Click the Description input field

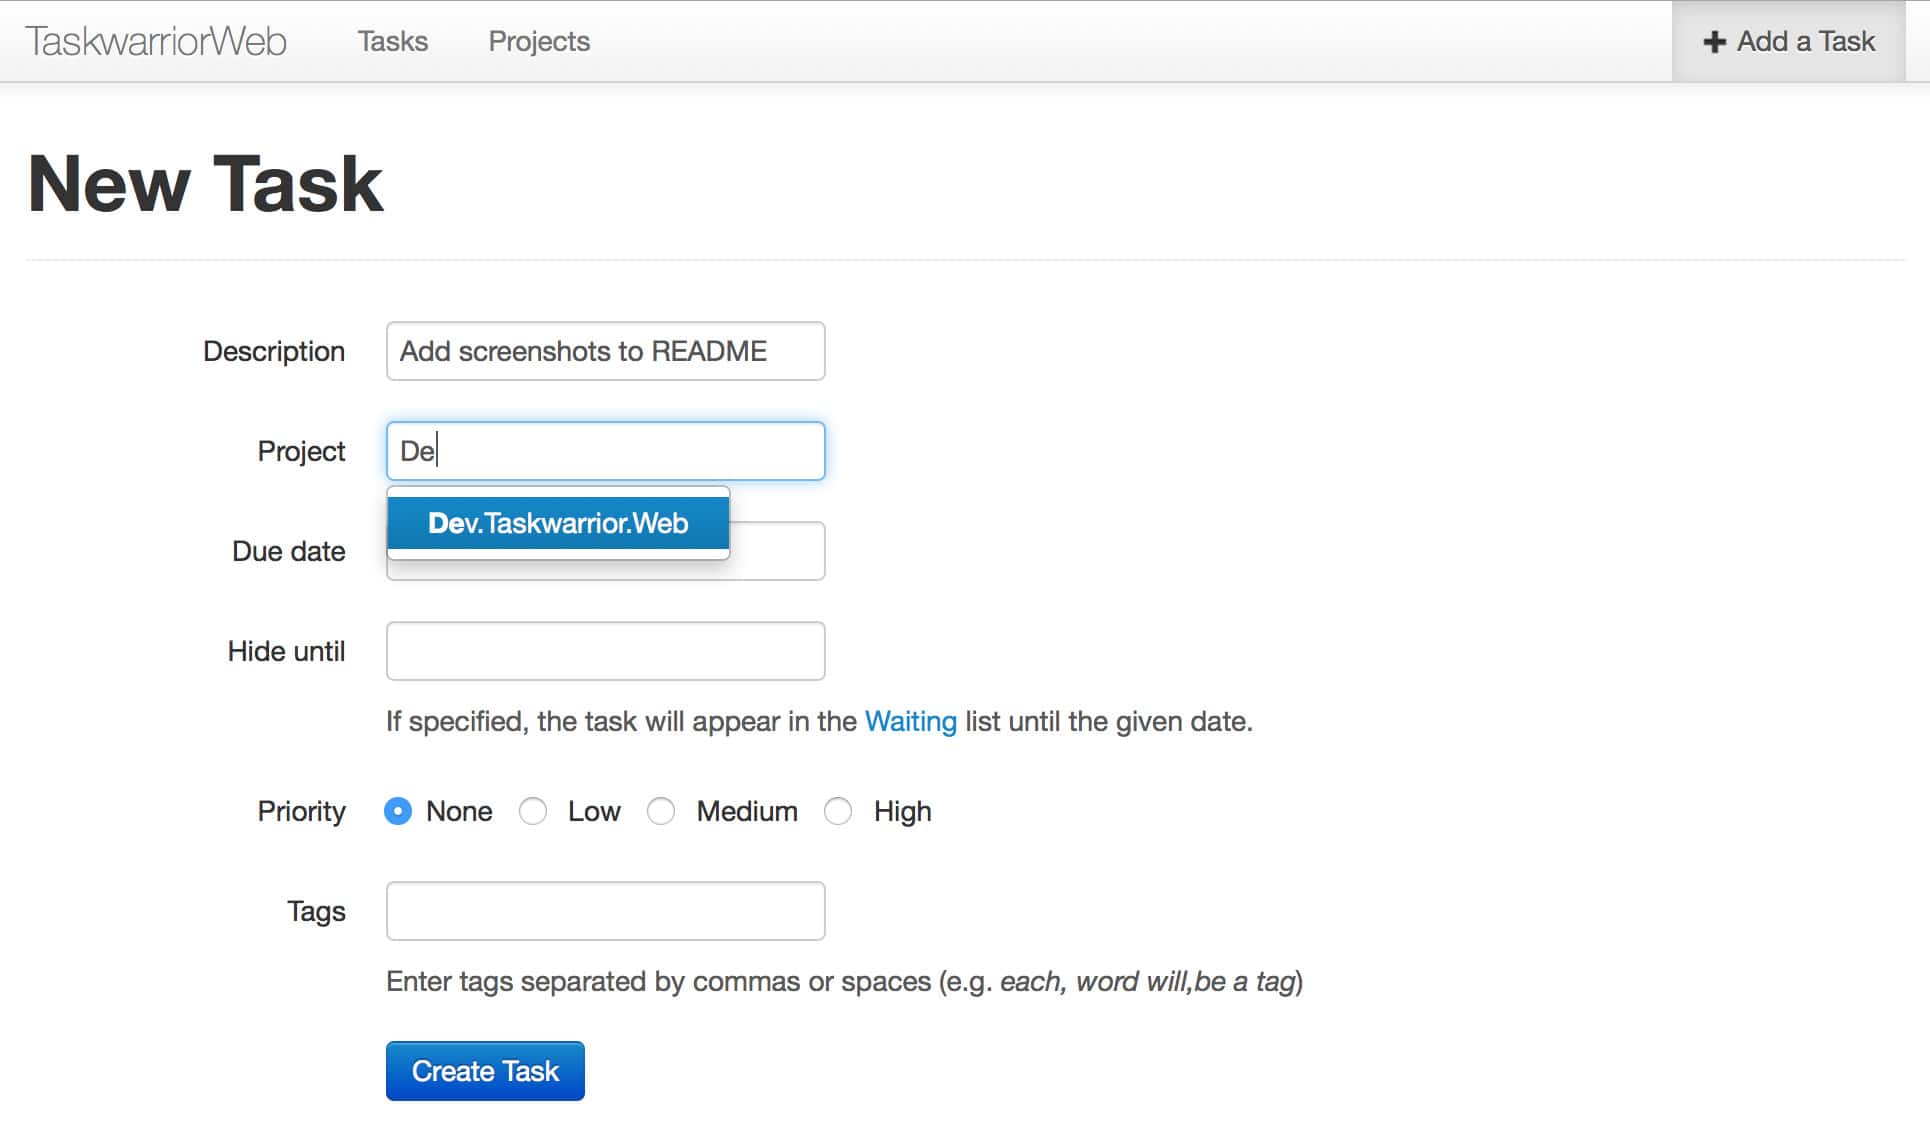click(605, 351)
